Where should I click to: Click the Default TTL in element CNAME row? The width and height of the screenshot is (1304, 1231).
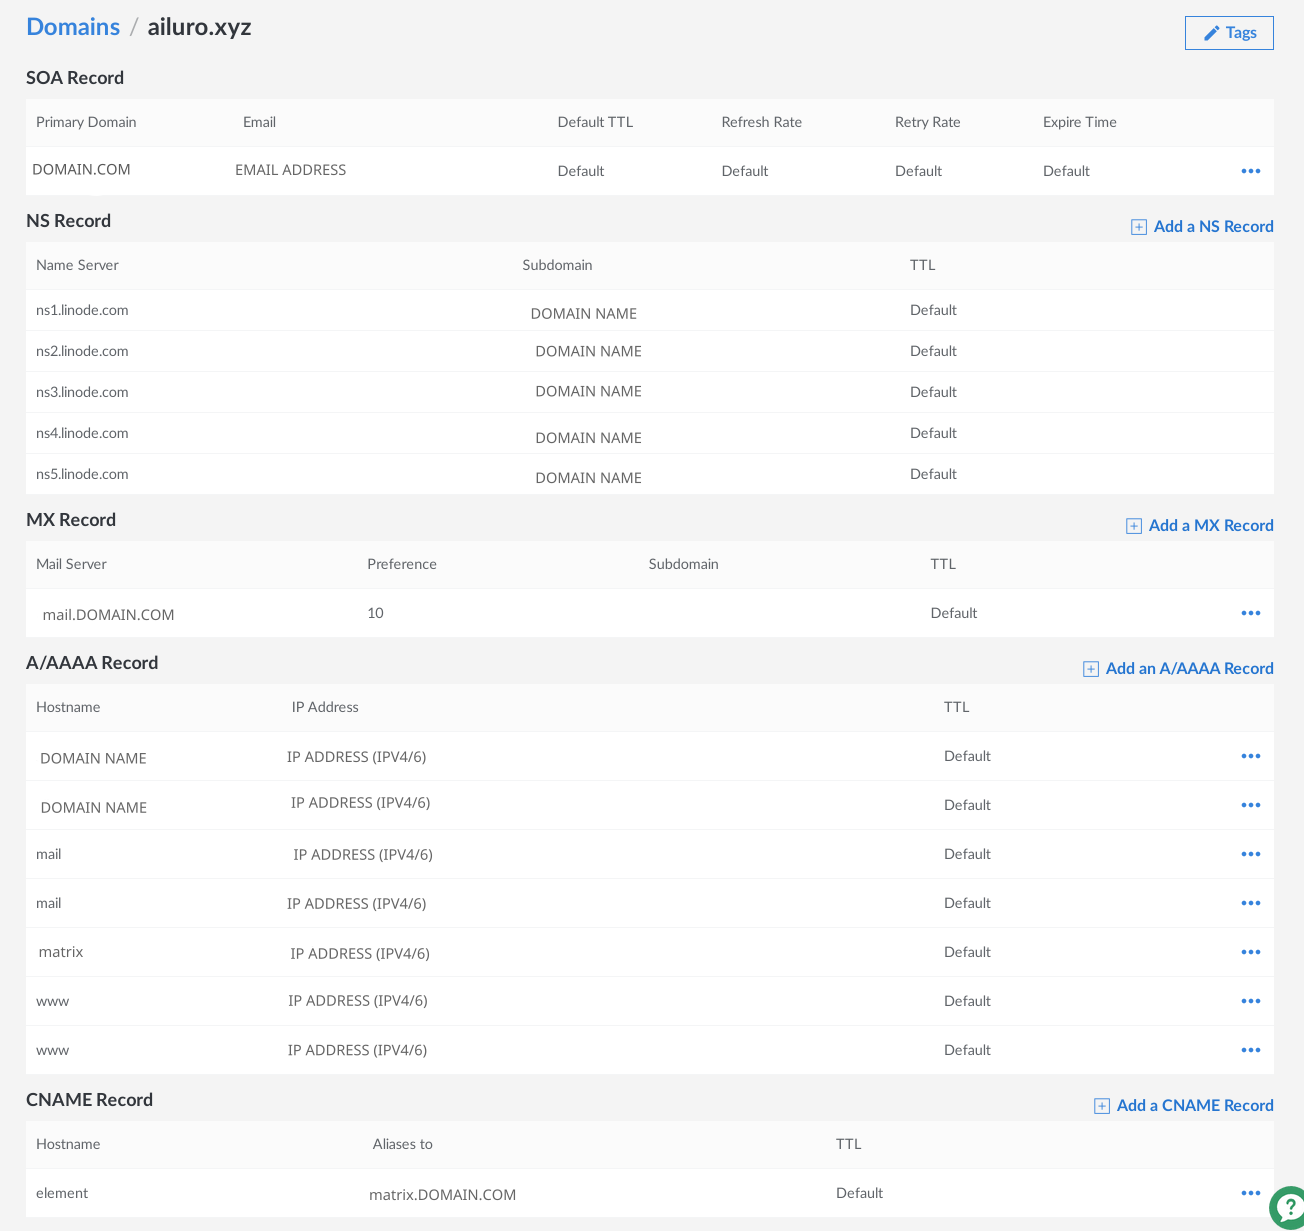[x=859, y=1193]
